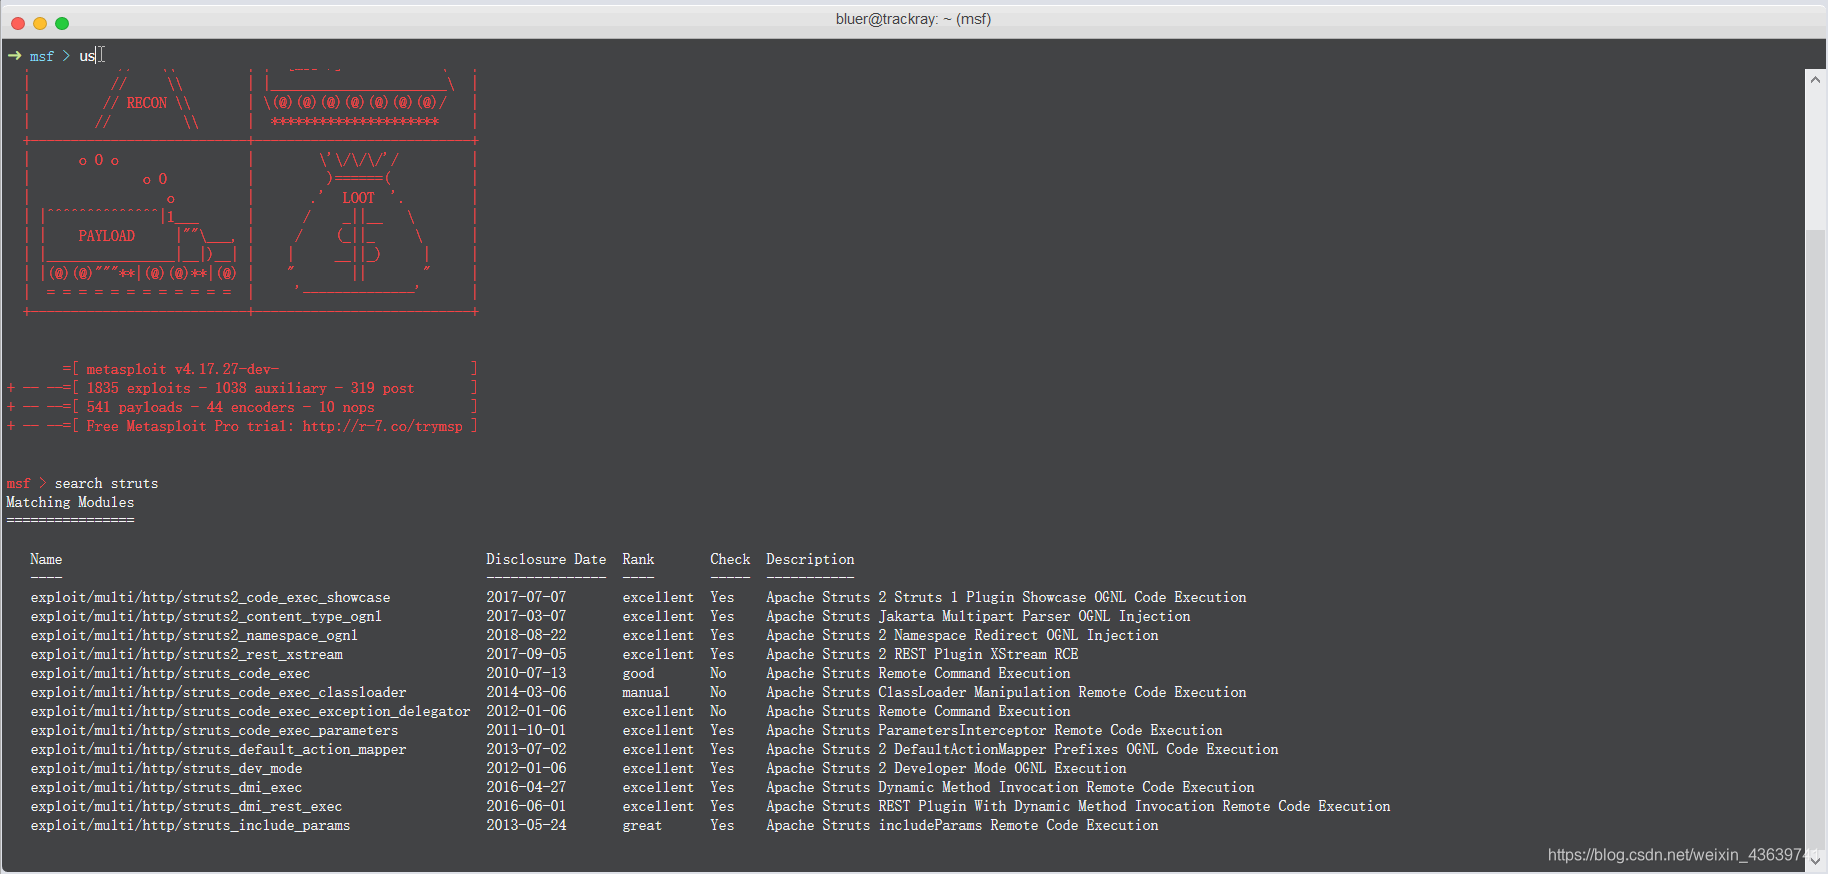Select module struts_code_exec_parameters

[x=214, y=730]
